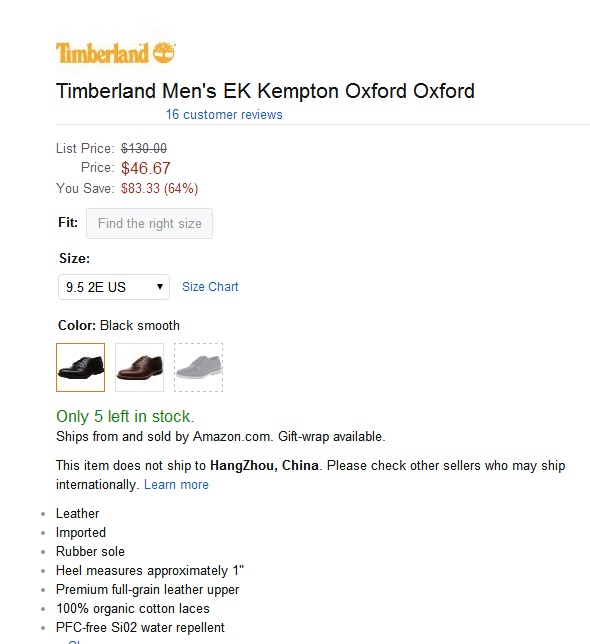Click the Ships from and sold by Amazon.com line

(x=221, y=436)
